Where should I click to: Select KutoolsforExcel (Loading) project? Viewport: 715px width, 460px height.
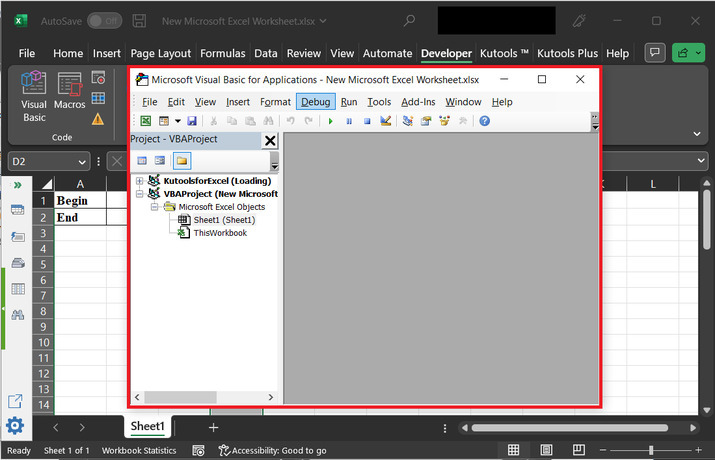tap(217, 181)
